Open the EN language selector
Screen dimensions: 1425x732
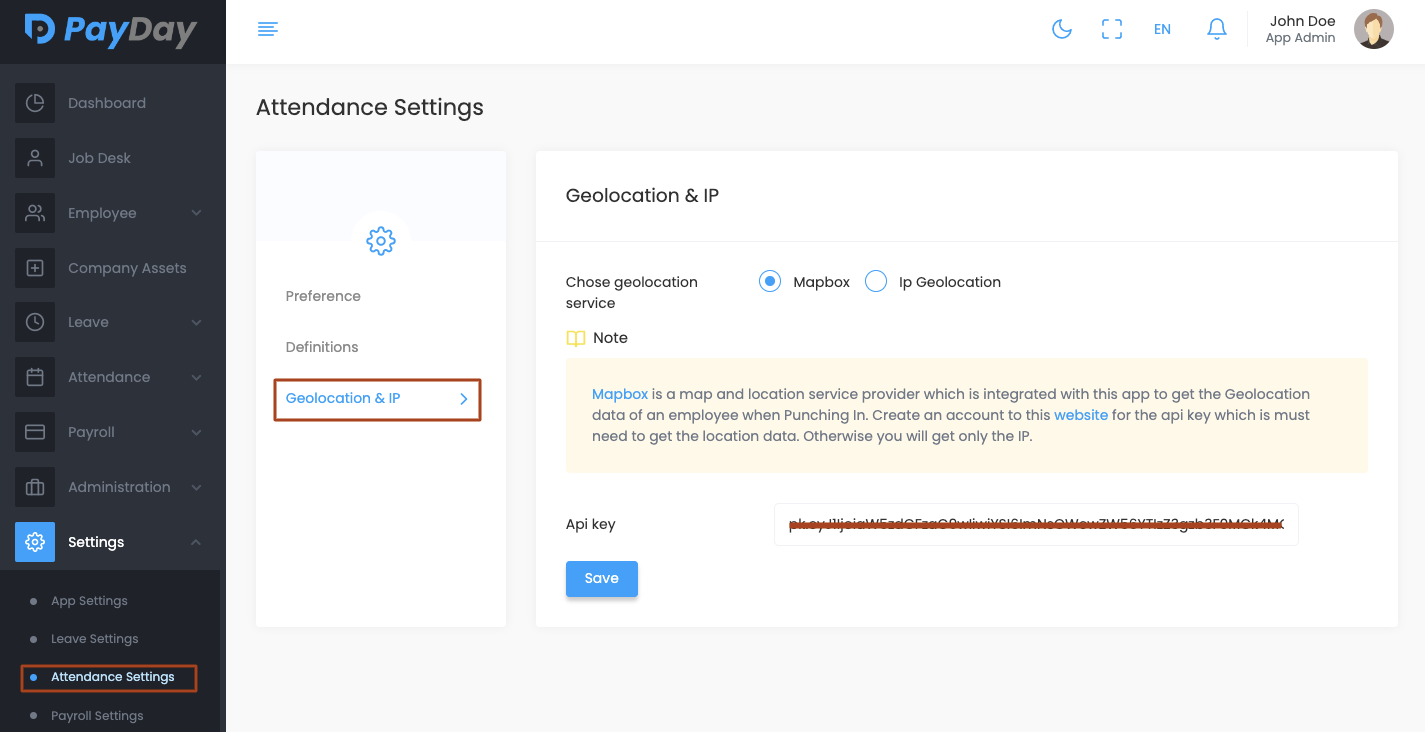[1162, 29]
